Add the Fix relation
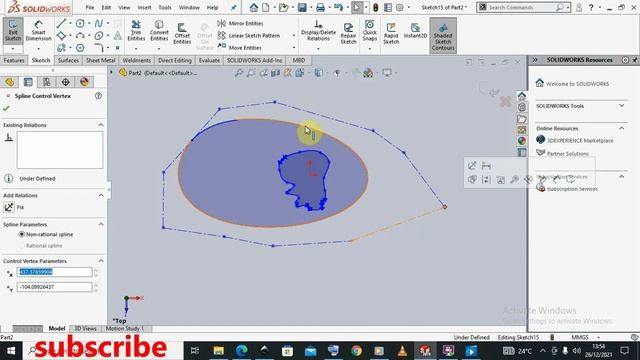The height and width of the screenshot is (360, 640). [9, 207]
